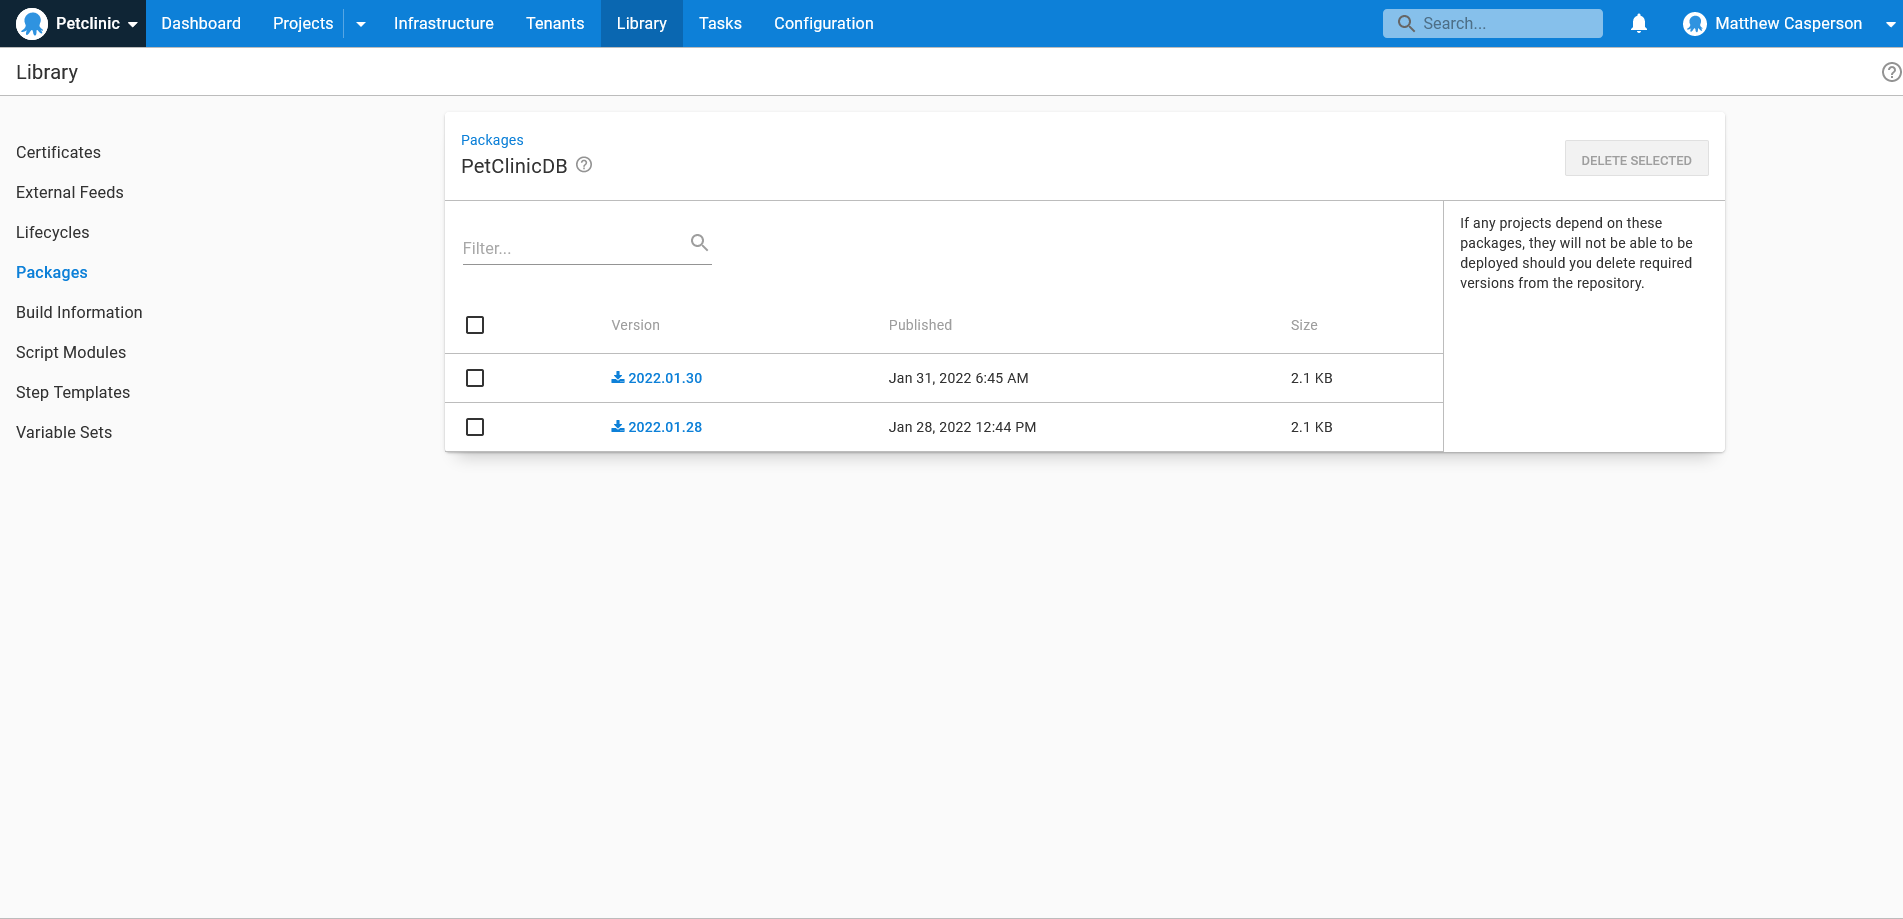Check the box for package 2022.01.28
Viewport: 1903px width, 919px height.
pyautogui.click(x=475, y=427)
